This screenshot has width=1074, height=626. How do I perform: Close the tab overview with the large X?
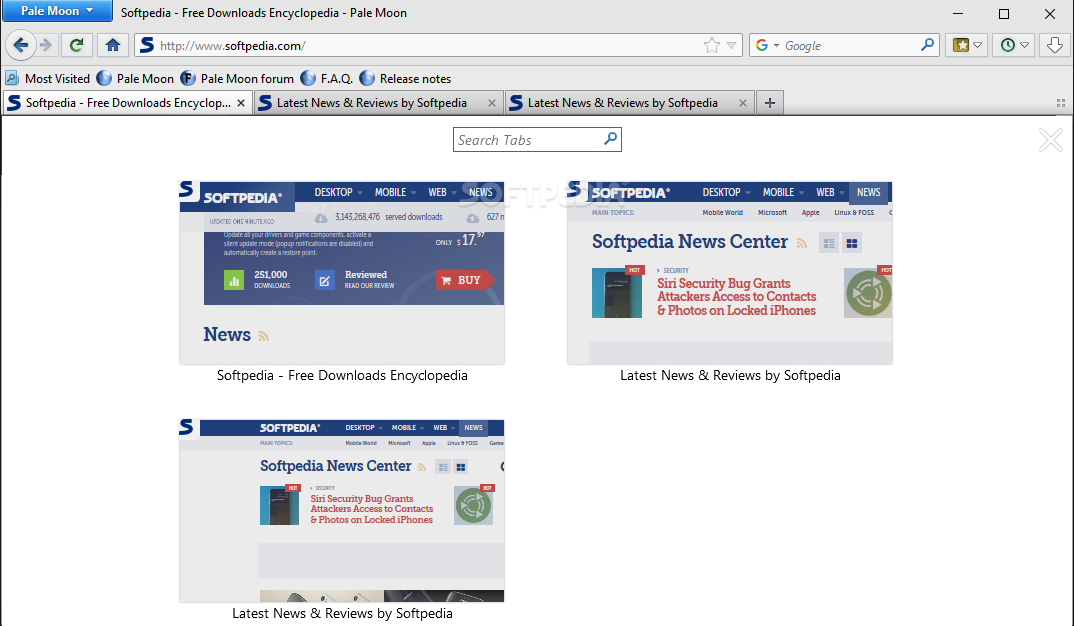tap(1051, 140)
